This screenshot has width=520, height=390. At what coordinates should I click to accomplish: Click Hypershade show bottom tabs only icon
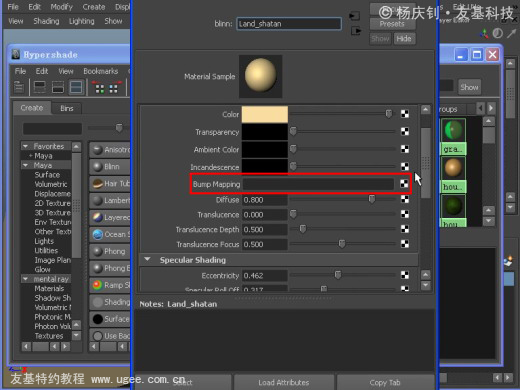pos(58,87)
